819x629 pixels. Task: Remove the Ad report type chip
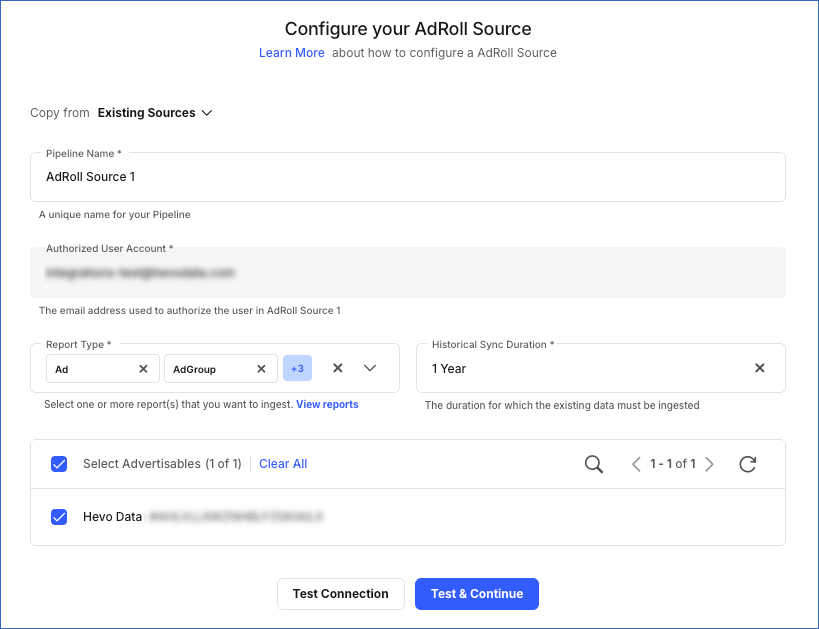143,368
